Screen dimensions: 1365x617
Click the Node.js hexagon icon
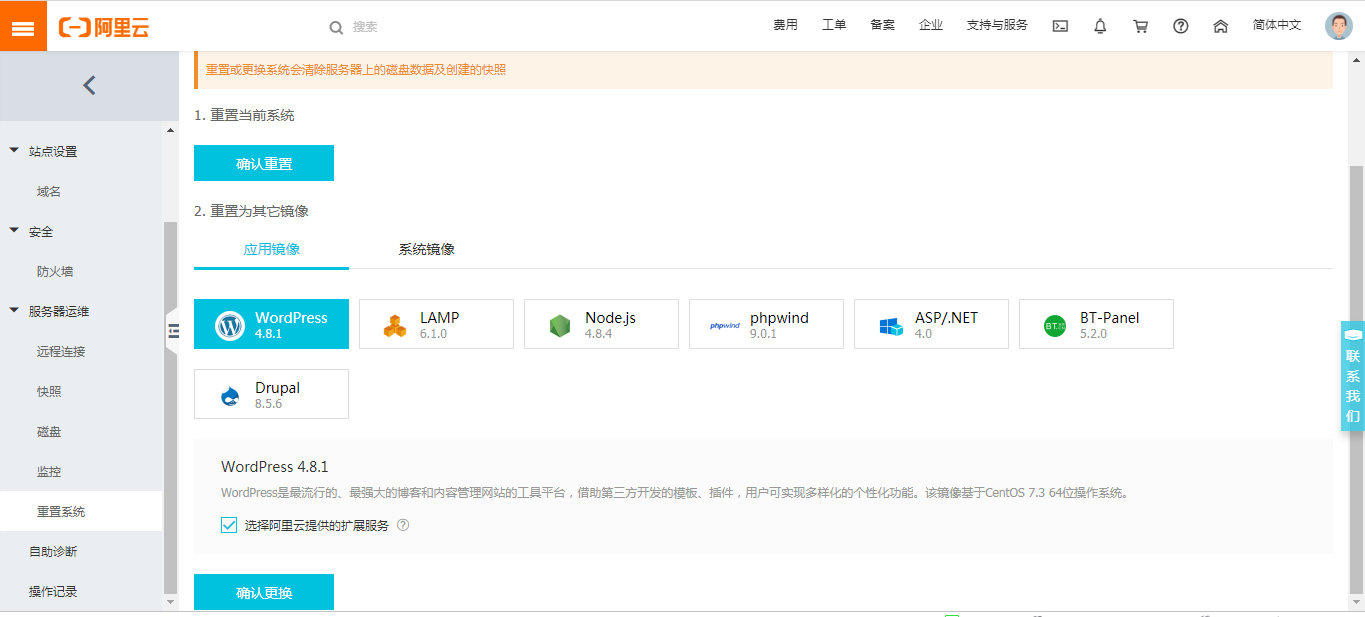click(560, 326)
